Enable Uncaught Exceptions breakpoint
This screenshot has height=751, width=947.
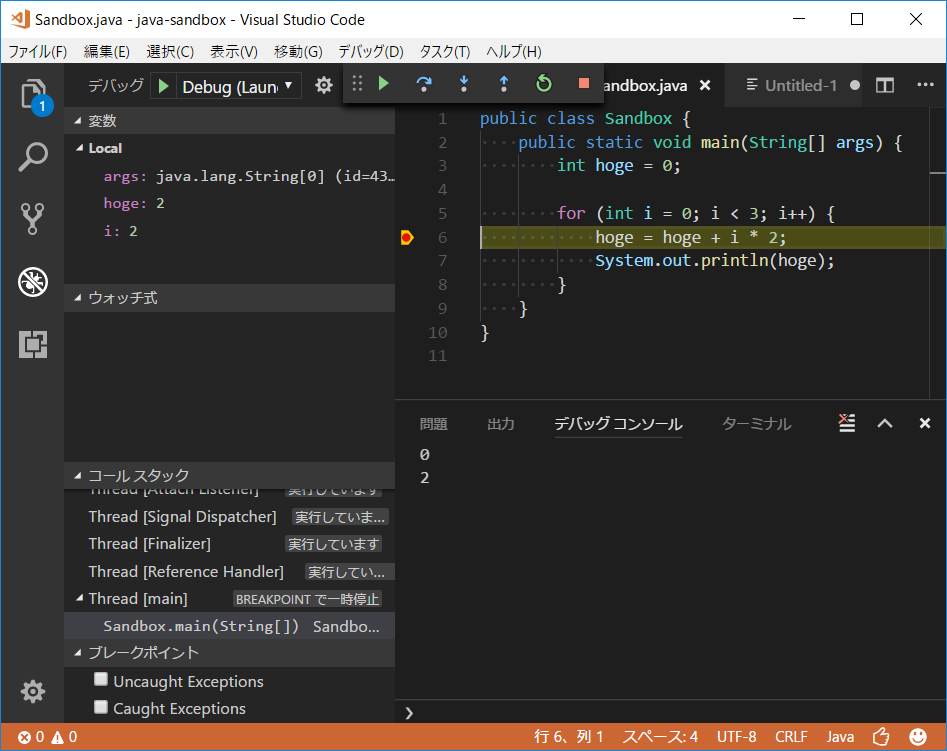coord(101,680)
